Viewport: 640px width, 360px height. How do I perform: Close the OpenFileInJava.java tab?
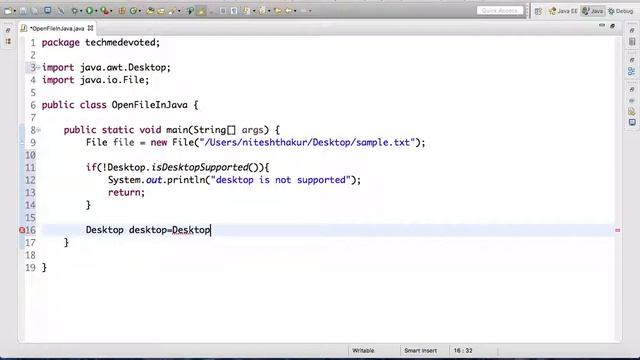(91, 28)
